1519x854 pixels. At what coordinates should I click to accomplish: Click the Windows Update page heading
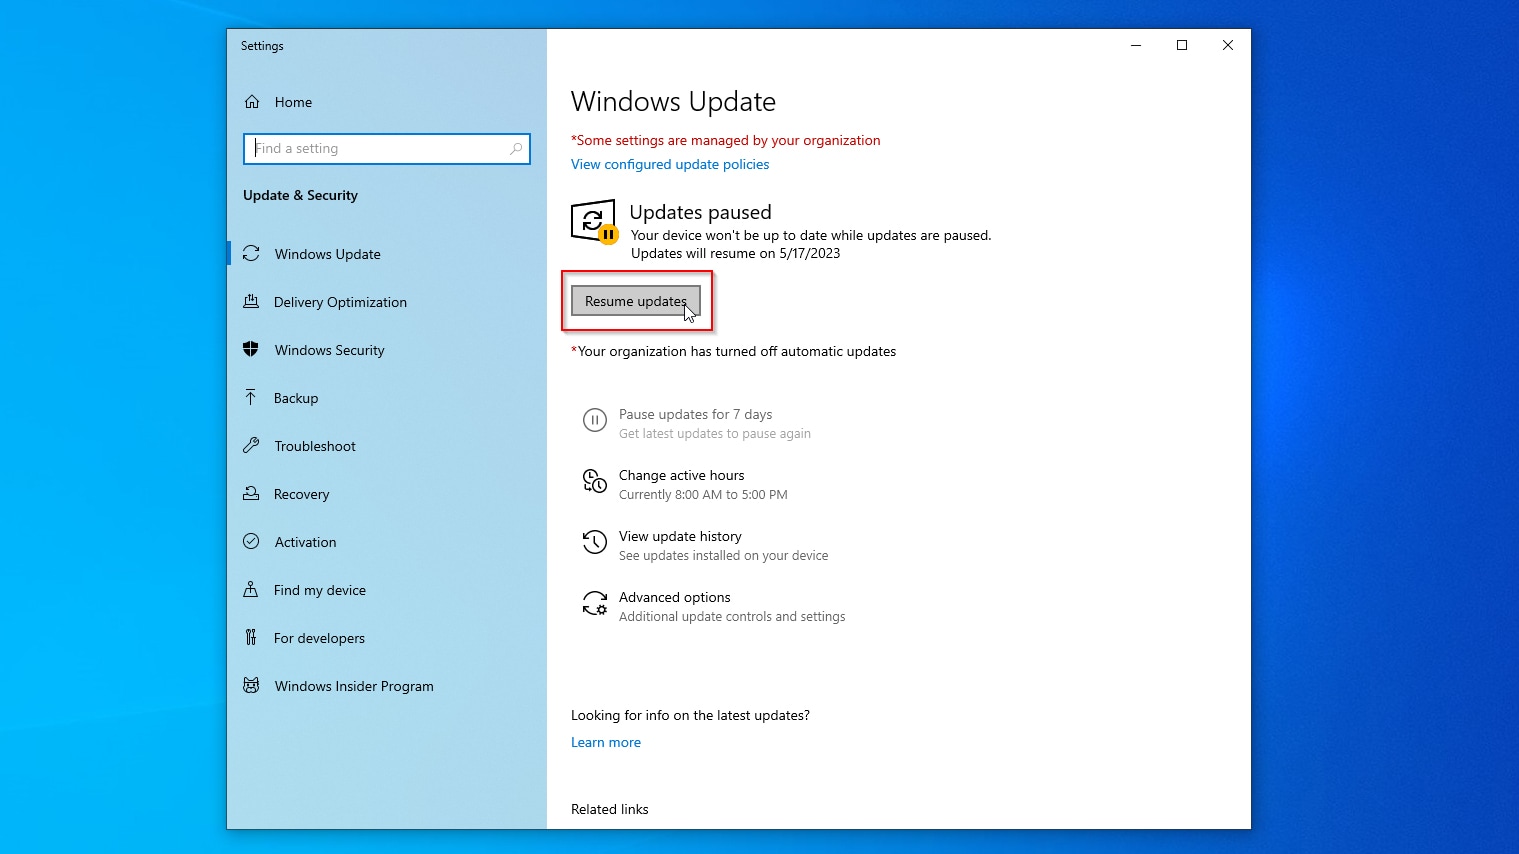pos(673,102)
